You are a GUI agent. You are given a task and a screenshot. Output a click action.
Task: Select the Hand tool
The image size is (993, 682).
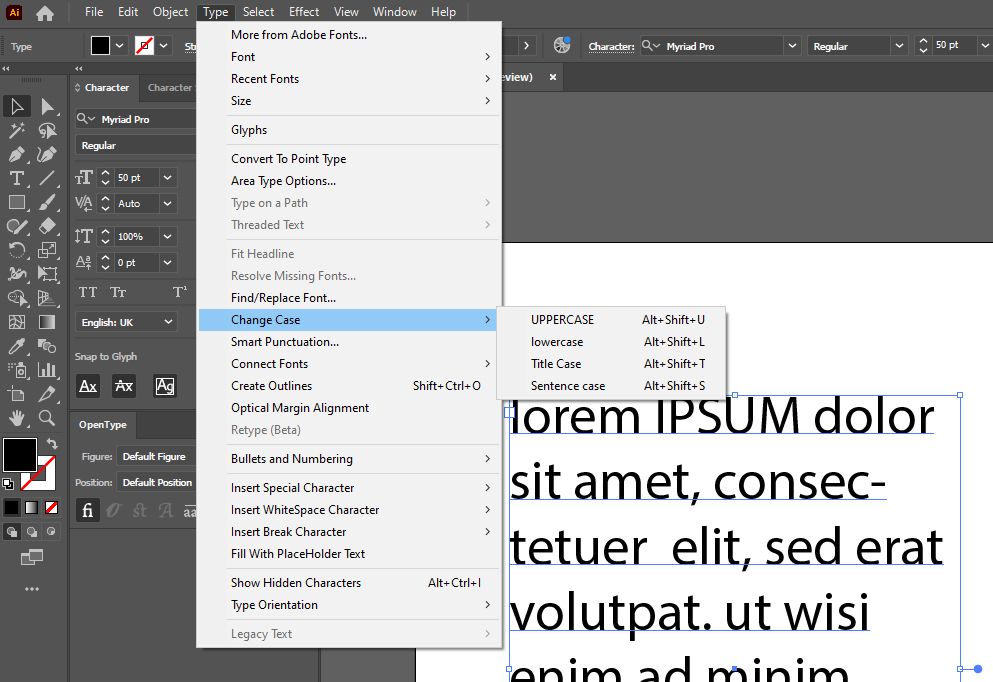click(x=17, y=417)
